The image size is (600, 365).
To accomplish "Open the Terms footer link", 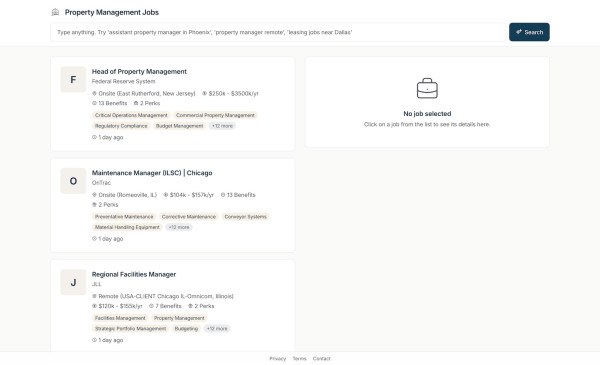I will point(300,358).
